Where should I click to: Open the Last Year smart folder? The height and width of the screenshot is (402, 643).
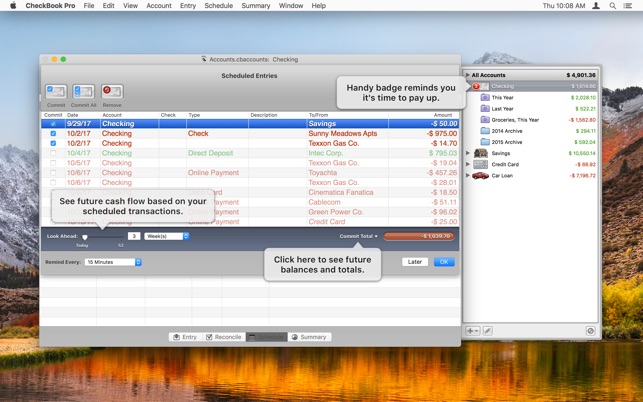pyautogui.click(x=485, y=109)
